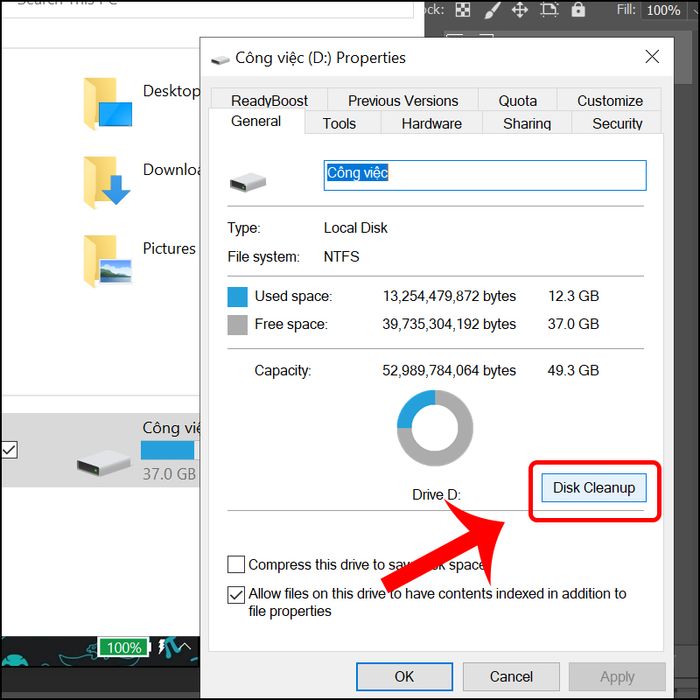Select the General tab
The image size is (700, 700).
[x=256, y=121]
